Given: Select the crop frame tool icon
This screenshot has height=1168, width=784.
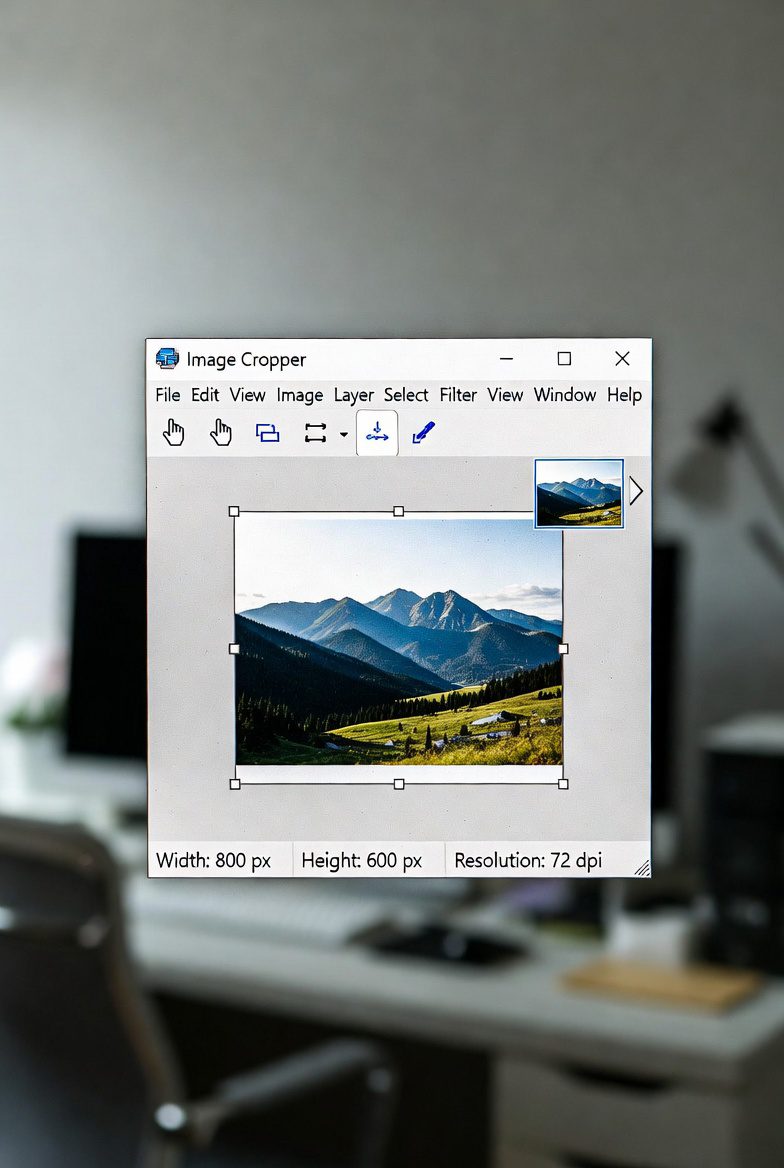Looking at the screenshot, I should pyautogui.click(x=315, y=433).
